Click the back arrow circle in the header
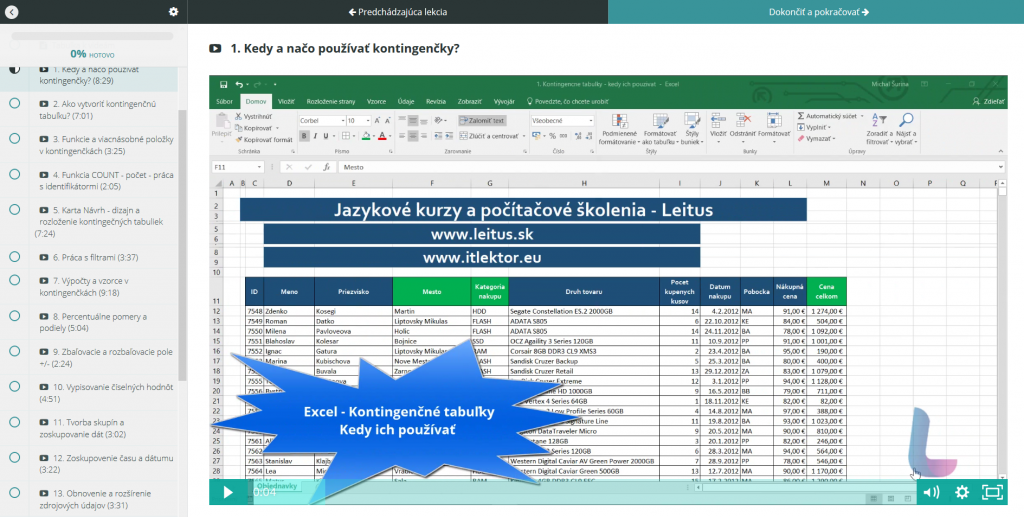Image resolution: width=1024 pixels, height=517 pixels. (11, 12)
